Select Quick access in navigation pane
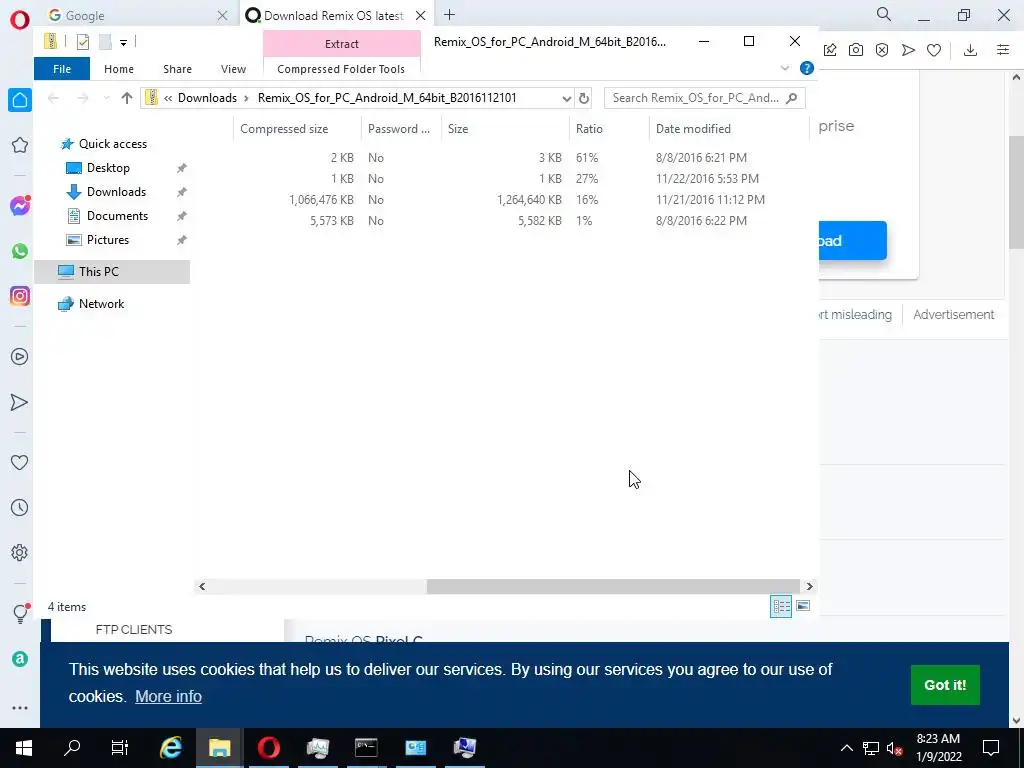The height and width of the screenshot is (768, 1024). pos(112,144)
